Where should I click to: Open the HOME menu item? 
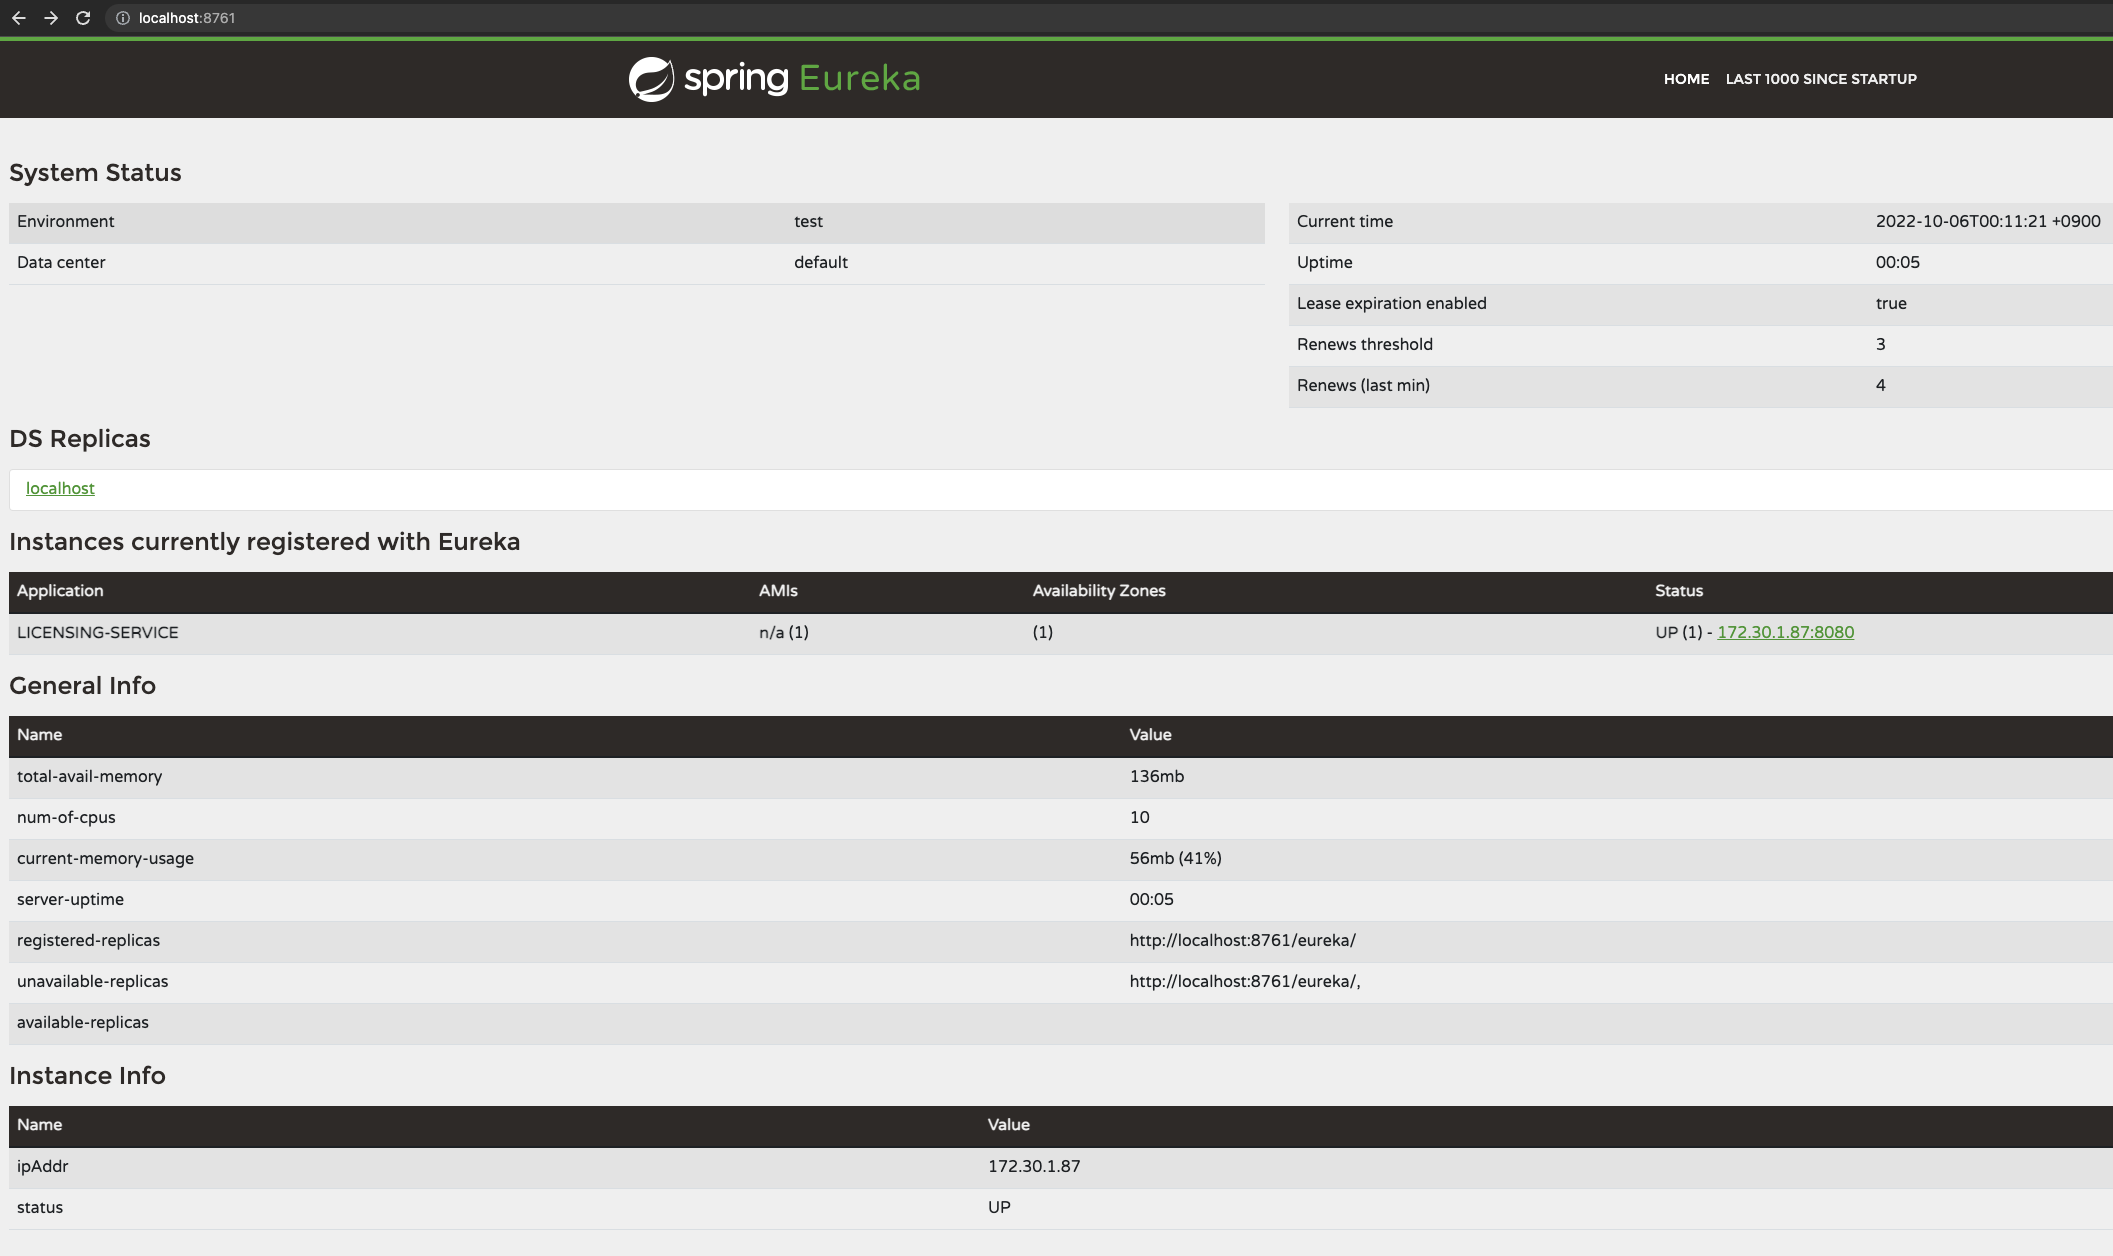[1686, 79]
